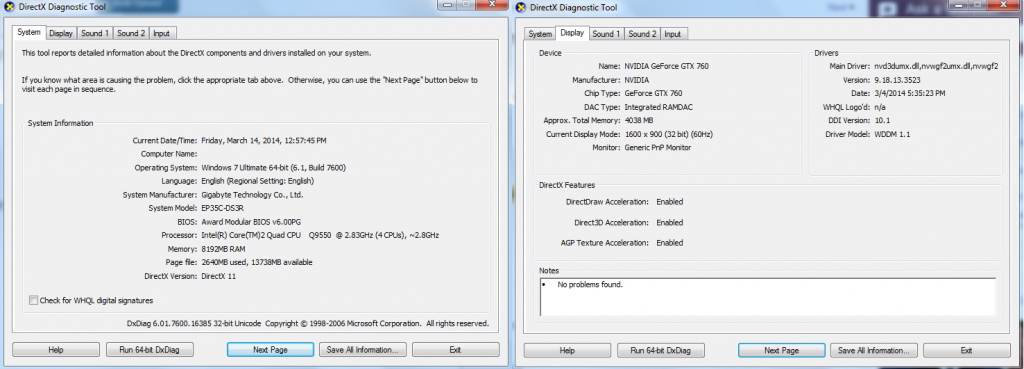
Task: Switch to Sound 1 tab in right window
Action: [x=607, y=34]
